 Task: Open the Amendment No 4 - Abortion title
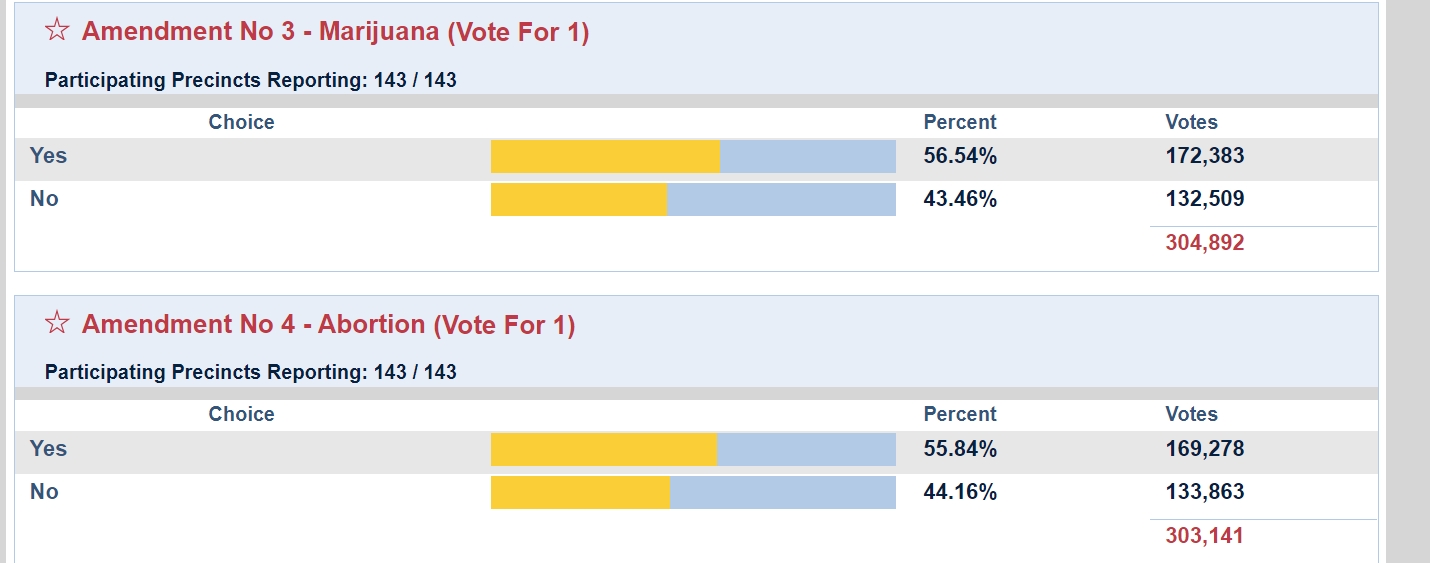[x=328, y=325]
